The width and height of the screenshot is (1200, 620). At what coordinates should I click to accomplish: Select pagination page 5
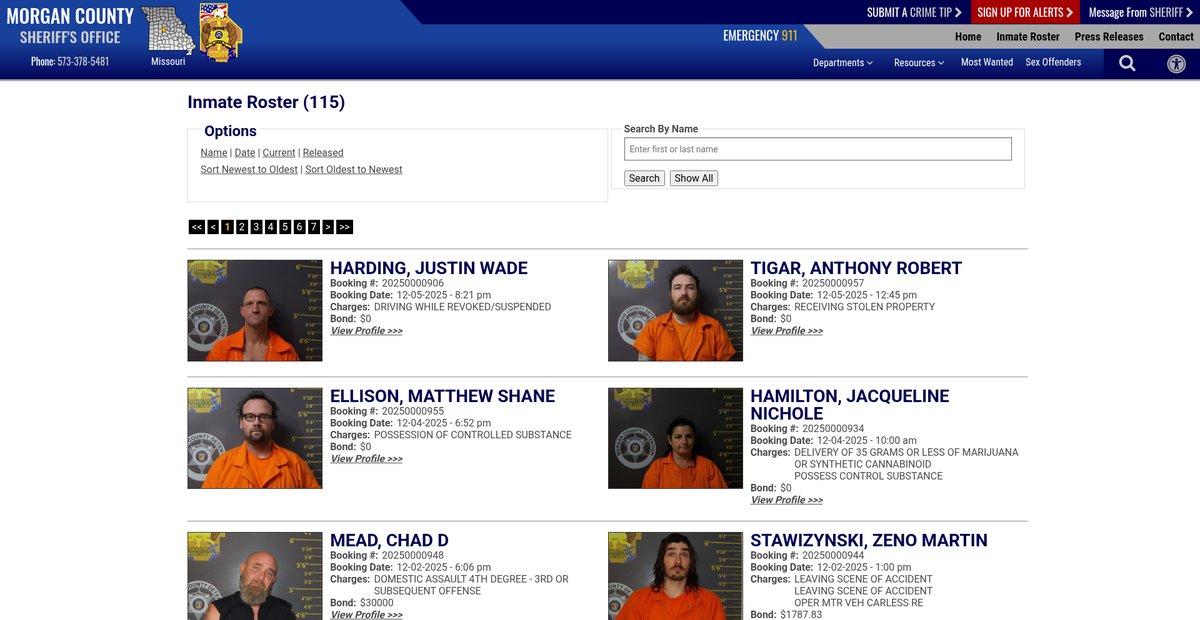click(285, 227)
